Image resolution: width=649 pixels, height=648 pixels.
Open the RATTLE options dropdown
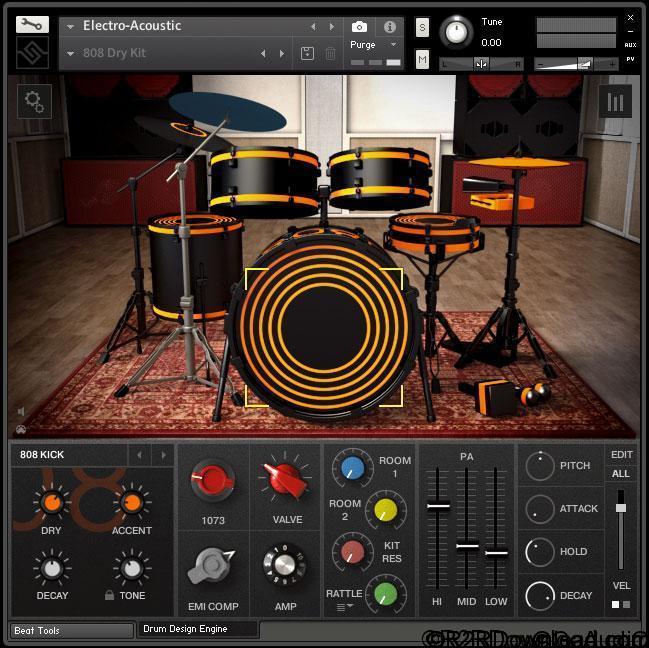344,606
